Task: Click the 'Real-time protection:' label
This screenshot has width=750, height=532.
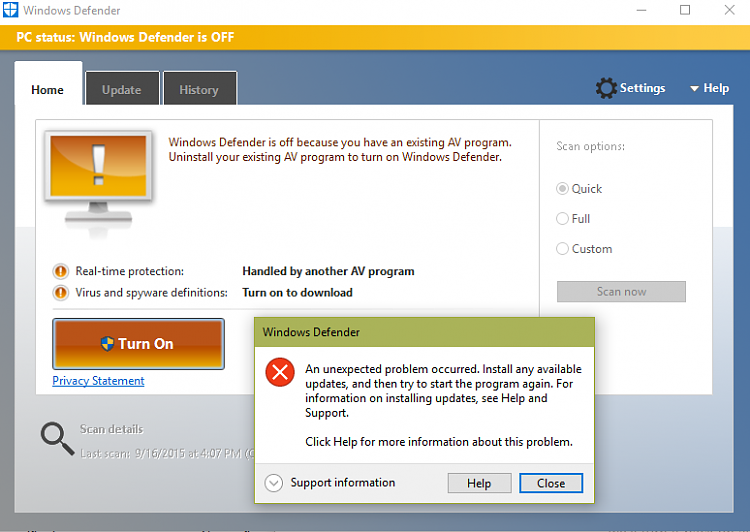Action: pos(130,271)
